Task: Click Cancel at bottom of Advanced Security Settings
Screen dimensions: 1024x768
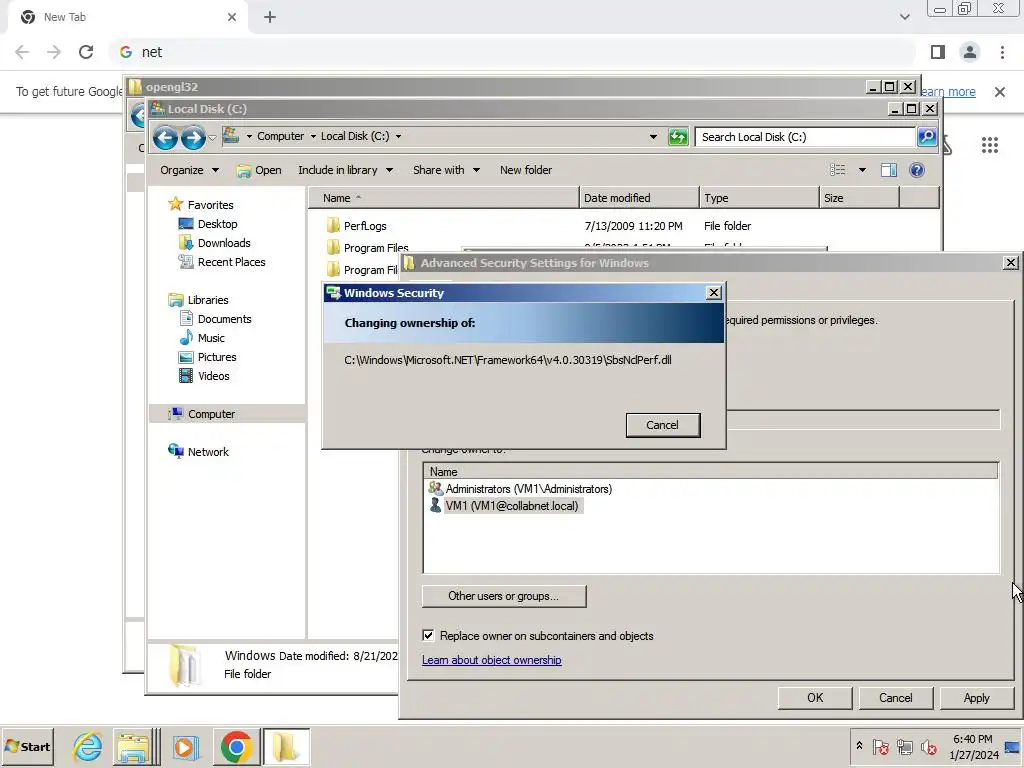Action: click(895, 698)
